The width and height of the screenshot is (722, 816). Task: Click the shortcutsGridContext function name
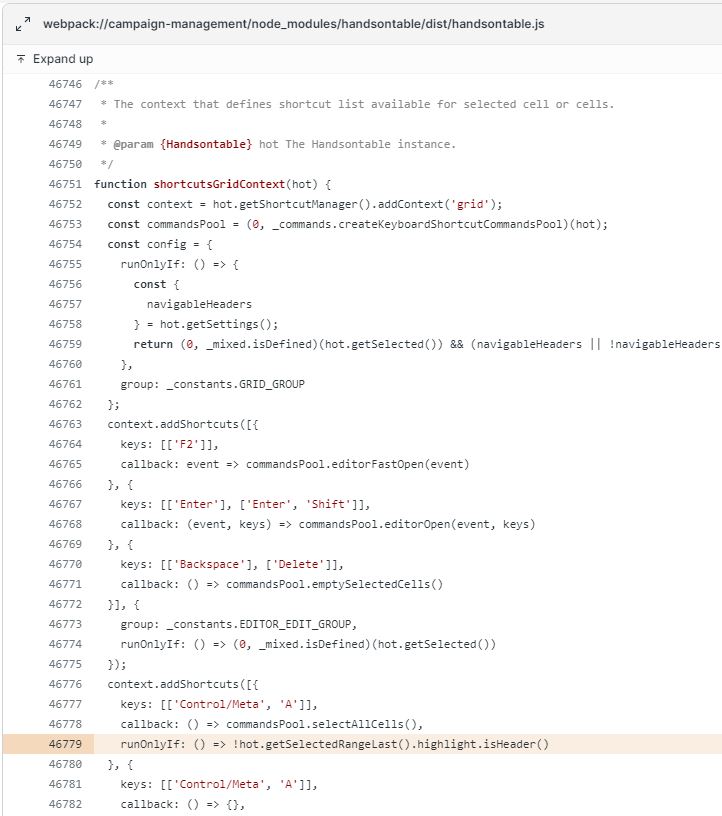pos(219,184)
